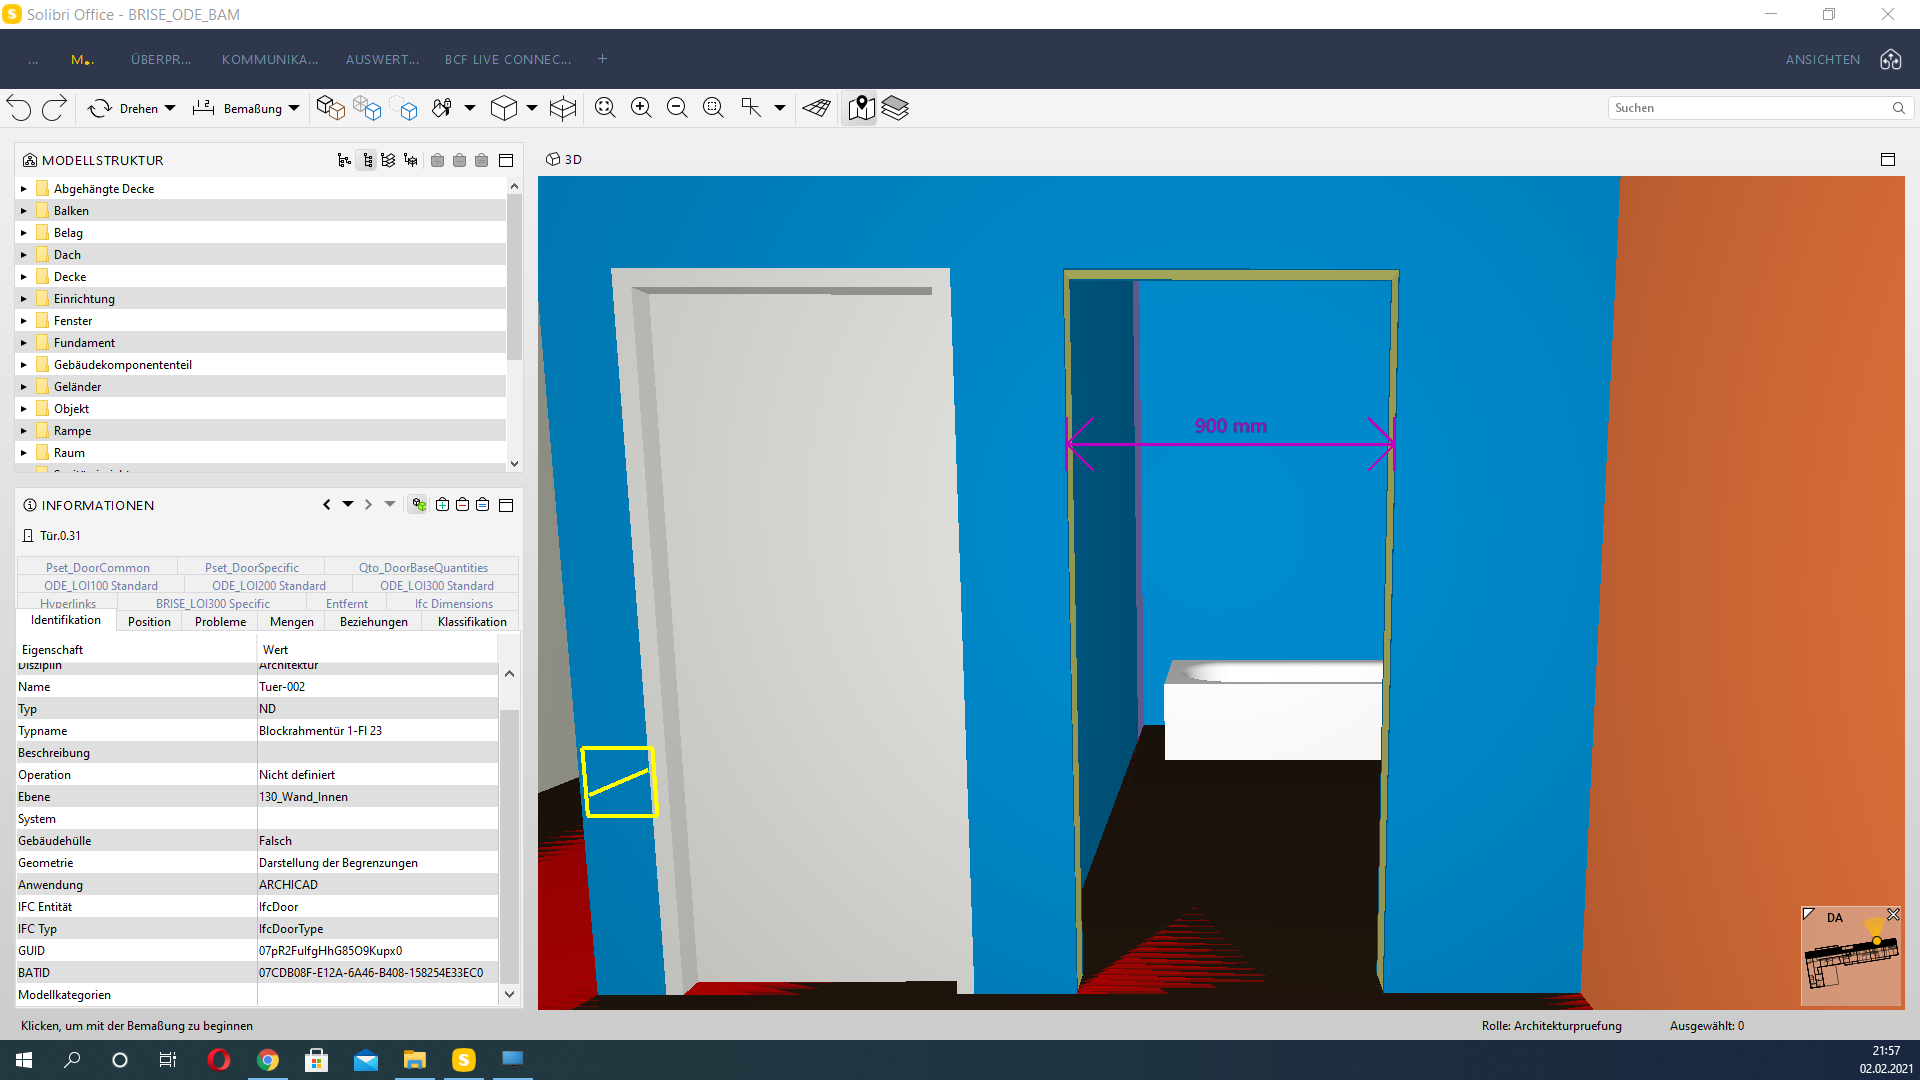Maximize the Modellstruktur panel
The width and height of the screenshot is (1920, 1080).
coord(506,160)
